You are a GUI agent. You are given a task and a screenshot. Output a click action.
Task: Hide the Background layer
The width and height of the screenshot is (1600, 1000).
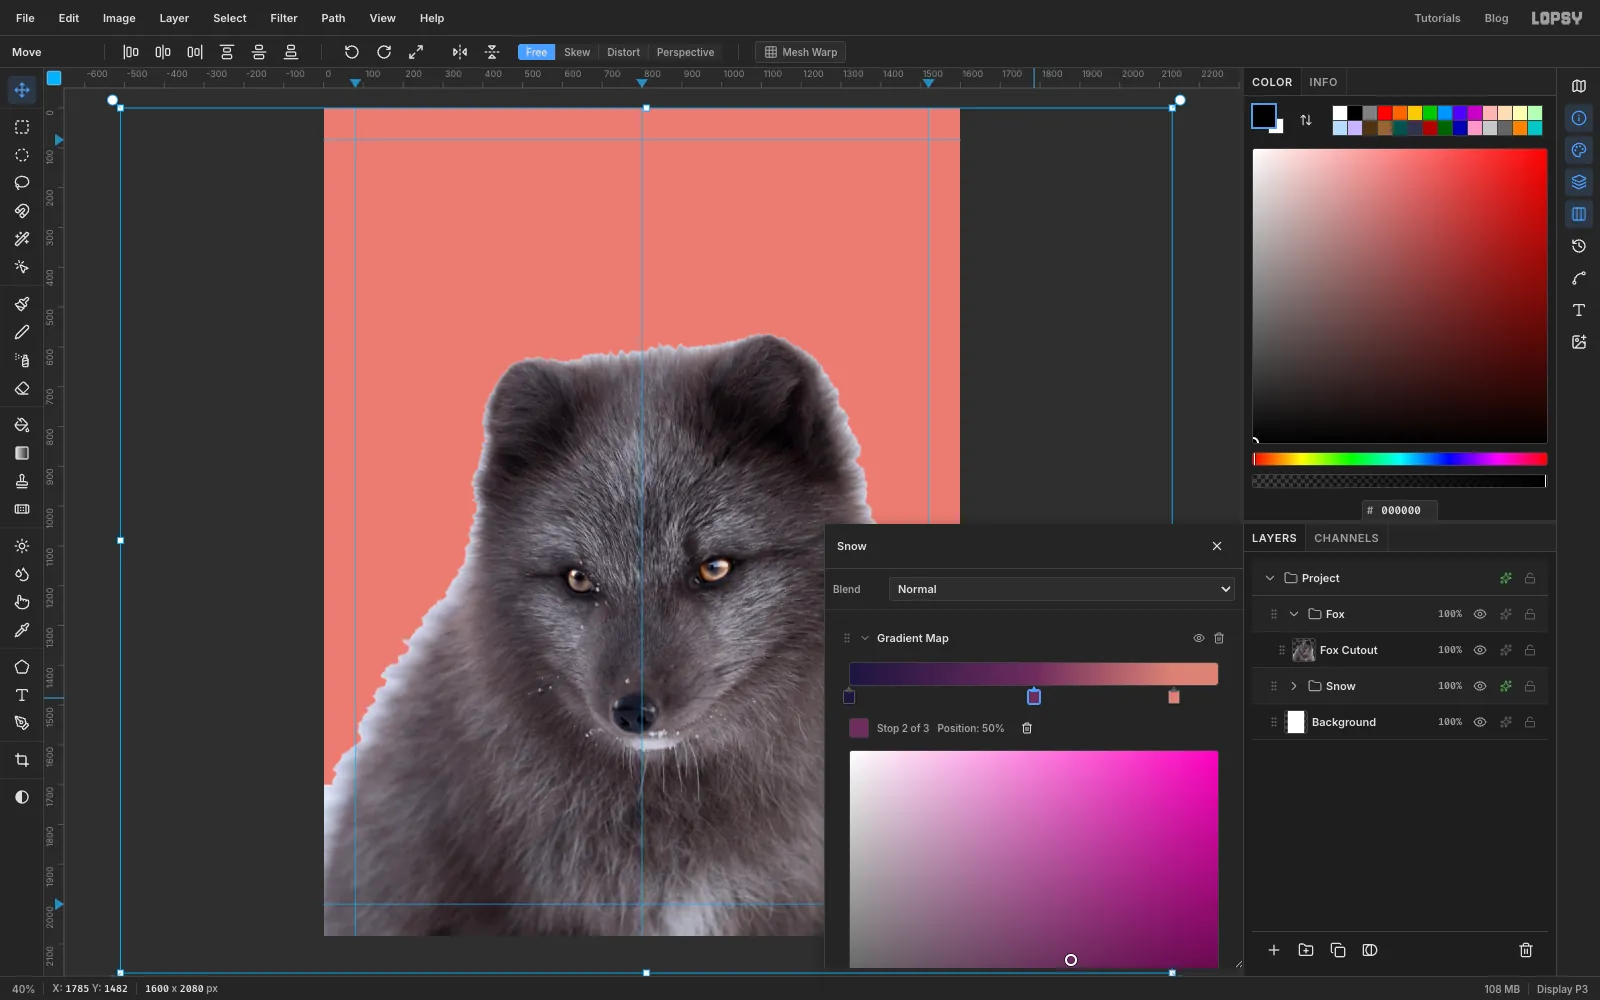pos(1480,722)
